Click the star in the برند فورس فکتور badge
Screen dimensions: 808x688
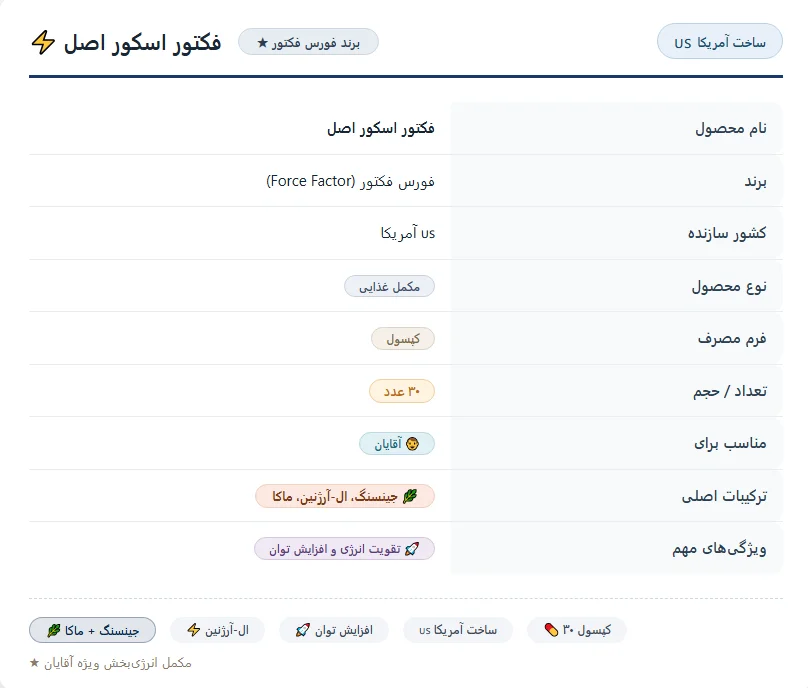262,43
